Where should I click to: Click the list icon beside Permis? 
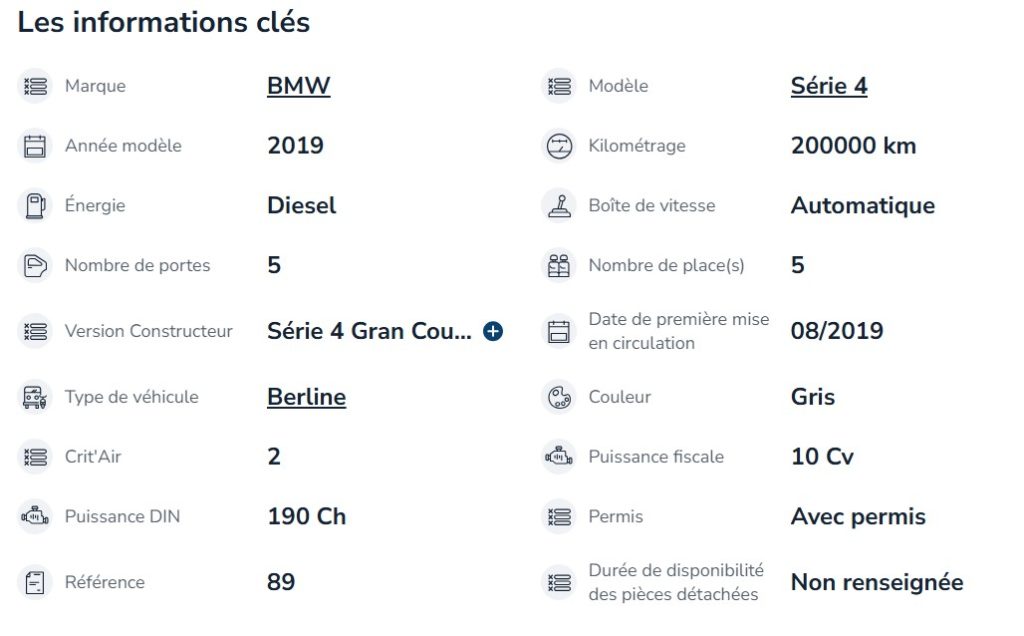pos(558,517)
